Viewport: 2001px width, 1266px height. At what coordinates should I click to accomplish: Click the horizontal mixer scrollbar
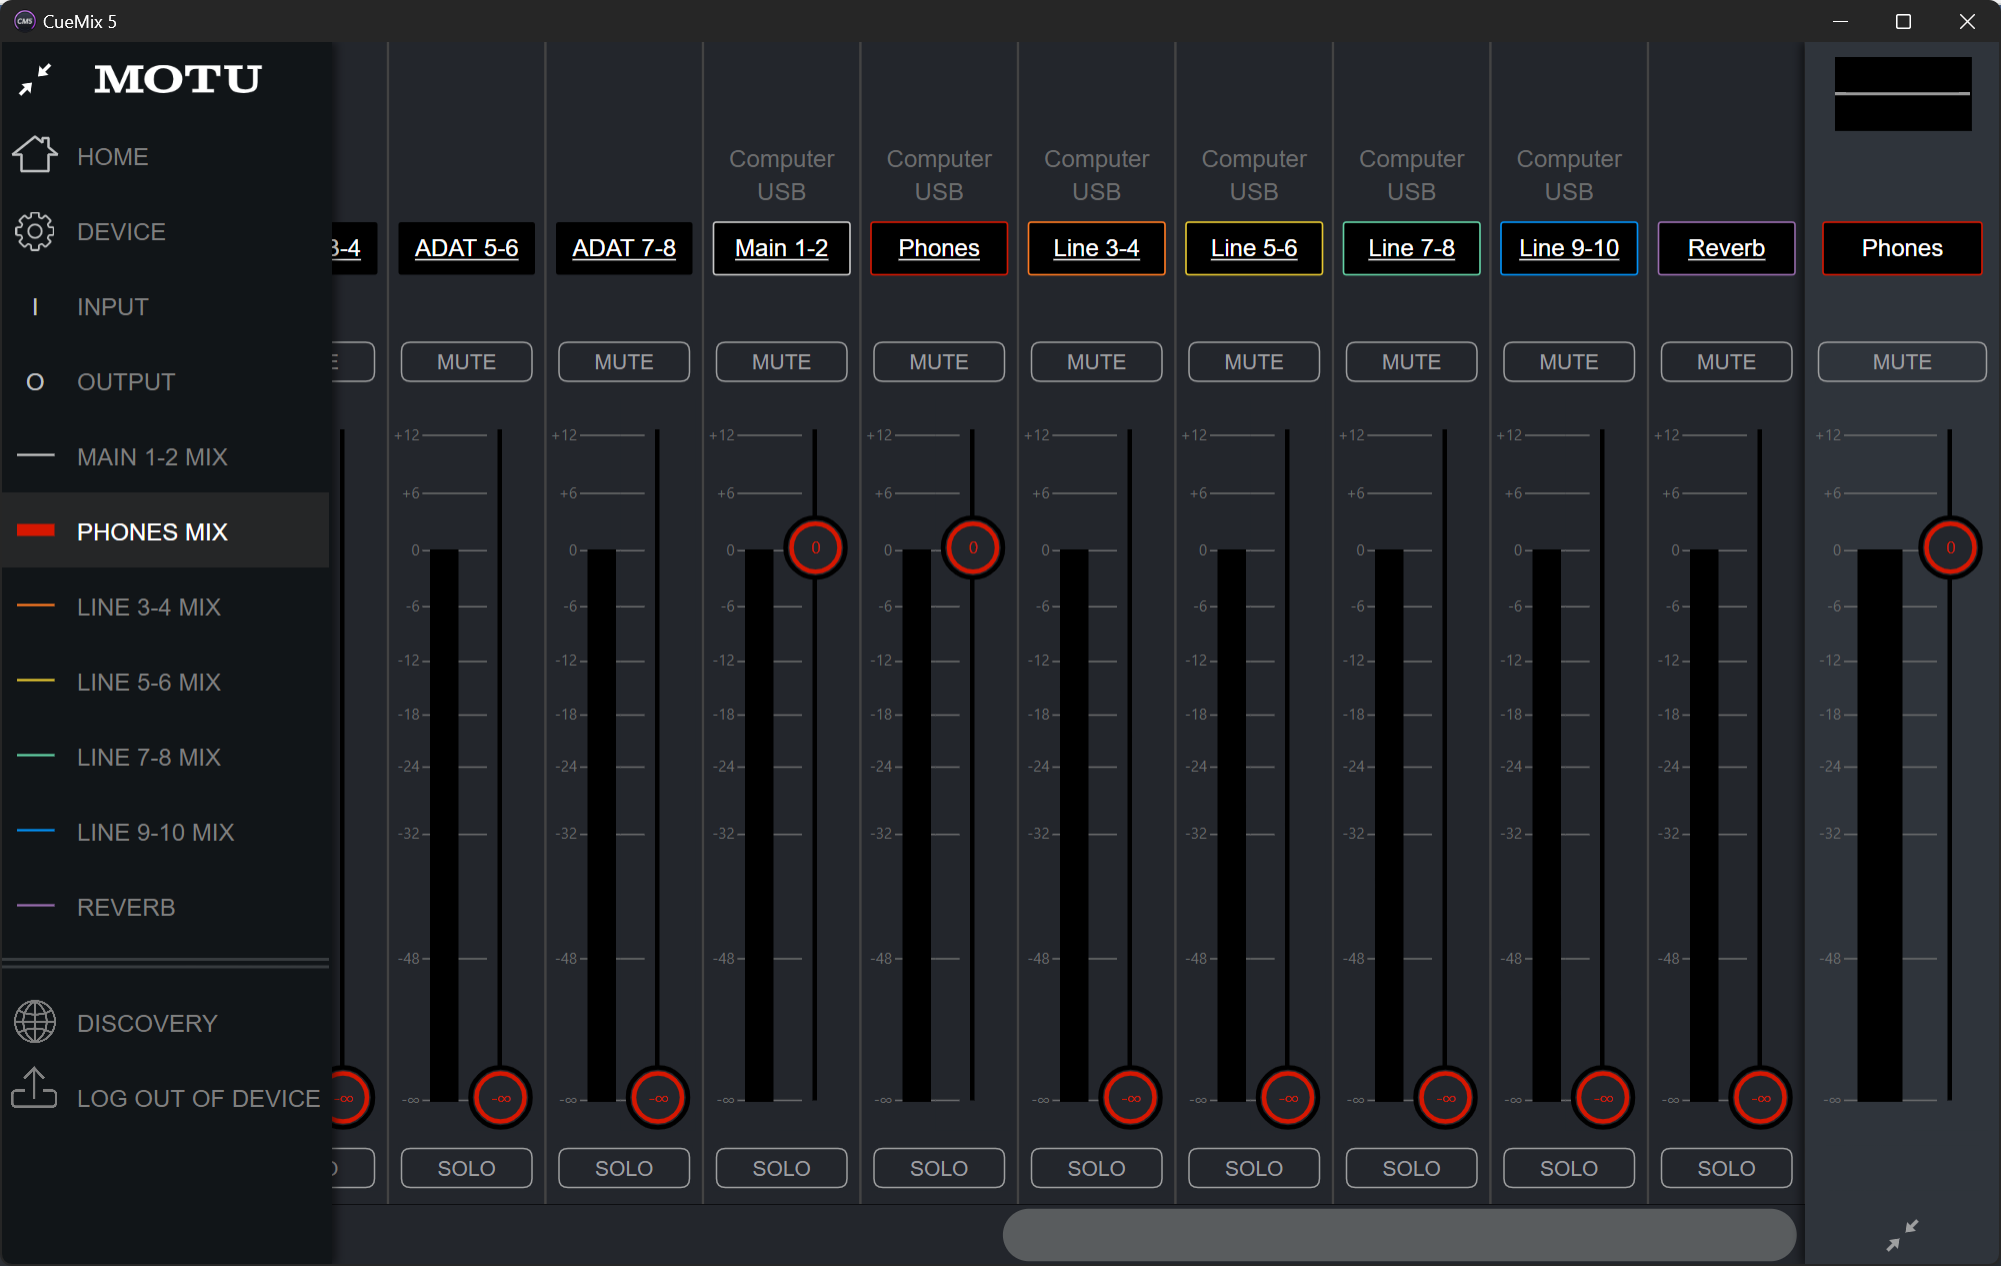coord(1398,1235)
